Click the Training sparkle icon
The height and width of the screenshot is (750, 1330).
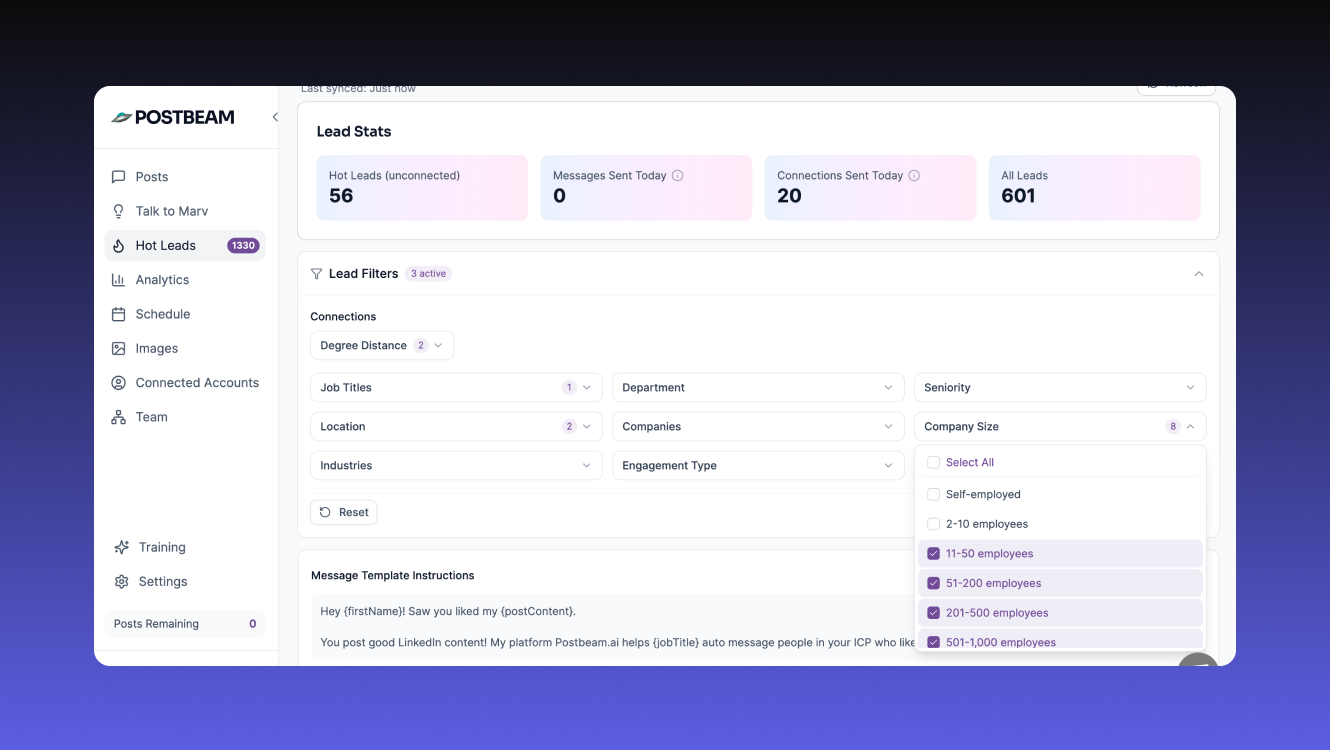[x=122, y=547]
